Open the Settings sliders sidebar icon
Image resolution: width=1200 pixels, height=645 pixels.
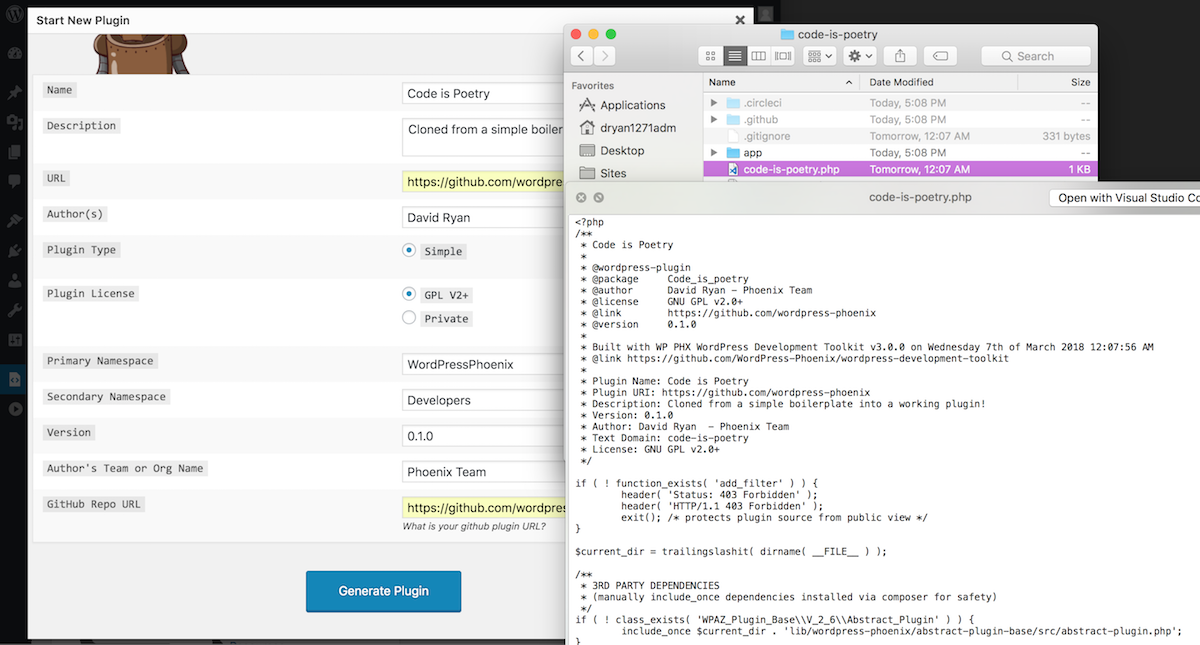tap(14, 340)
